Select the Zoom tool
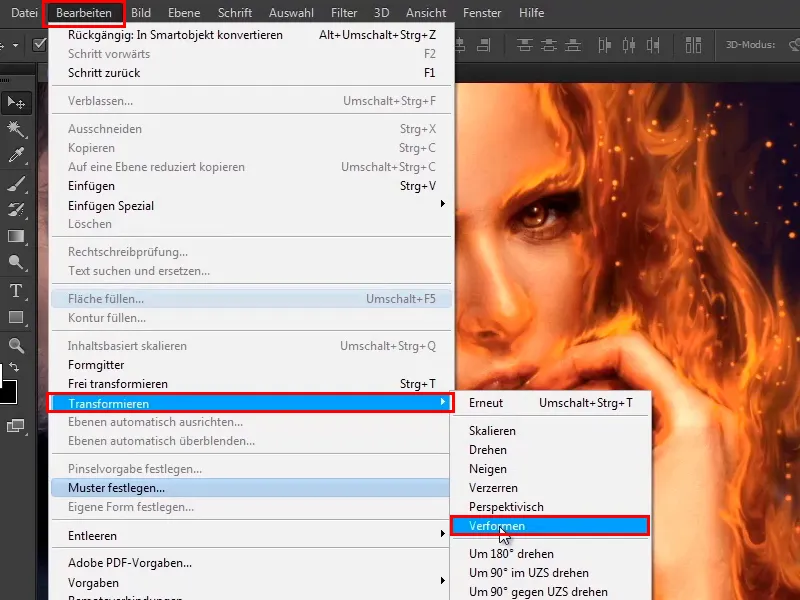 pos(16,346)
